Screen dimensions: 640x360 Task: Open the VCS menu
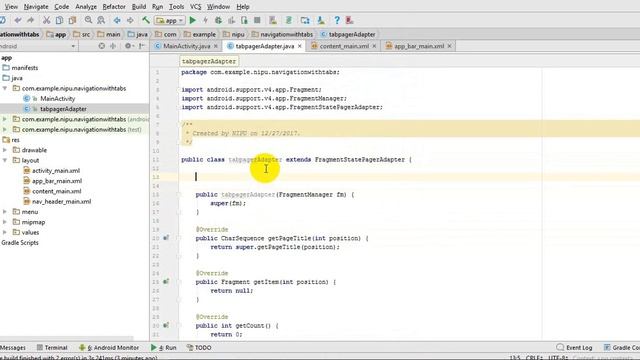point(196,7)
